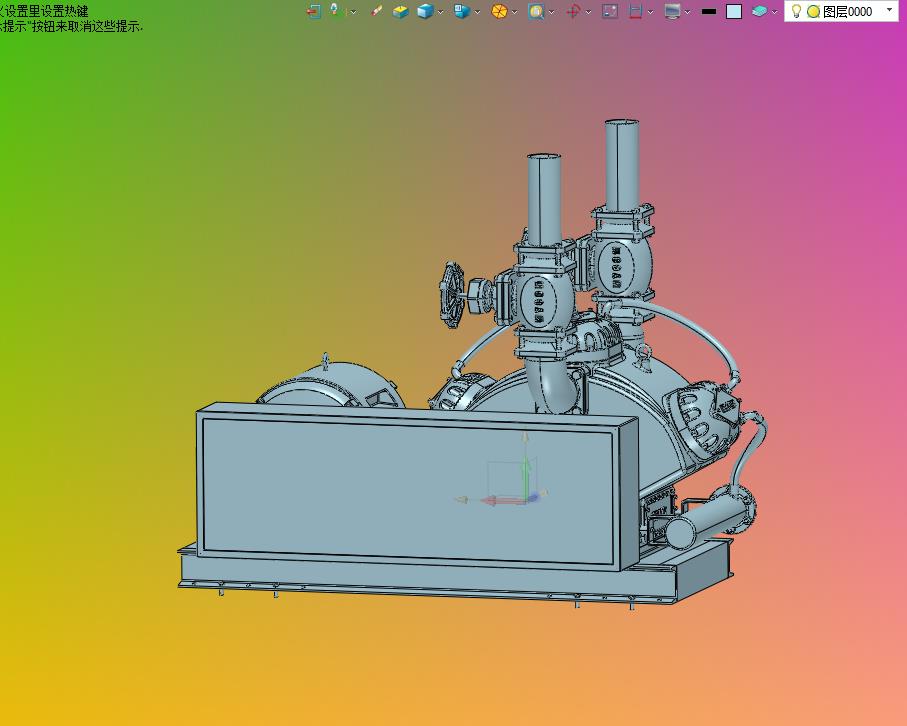Click the zoom magnifier icon
Viewport: 907px width, 726px height.
coord(536,12)
